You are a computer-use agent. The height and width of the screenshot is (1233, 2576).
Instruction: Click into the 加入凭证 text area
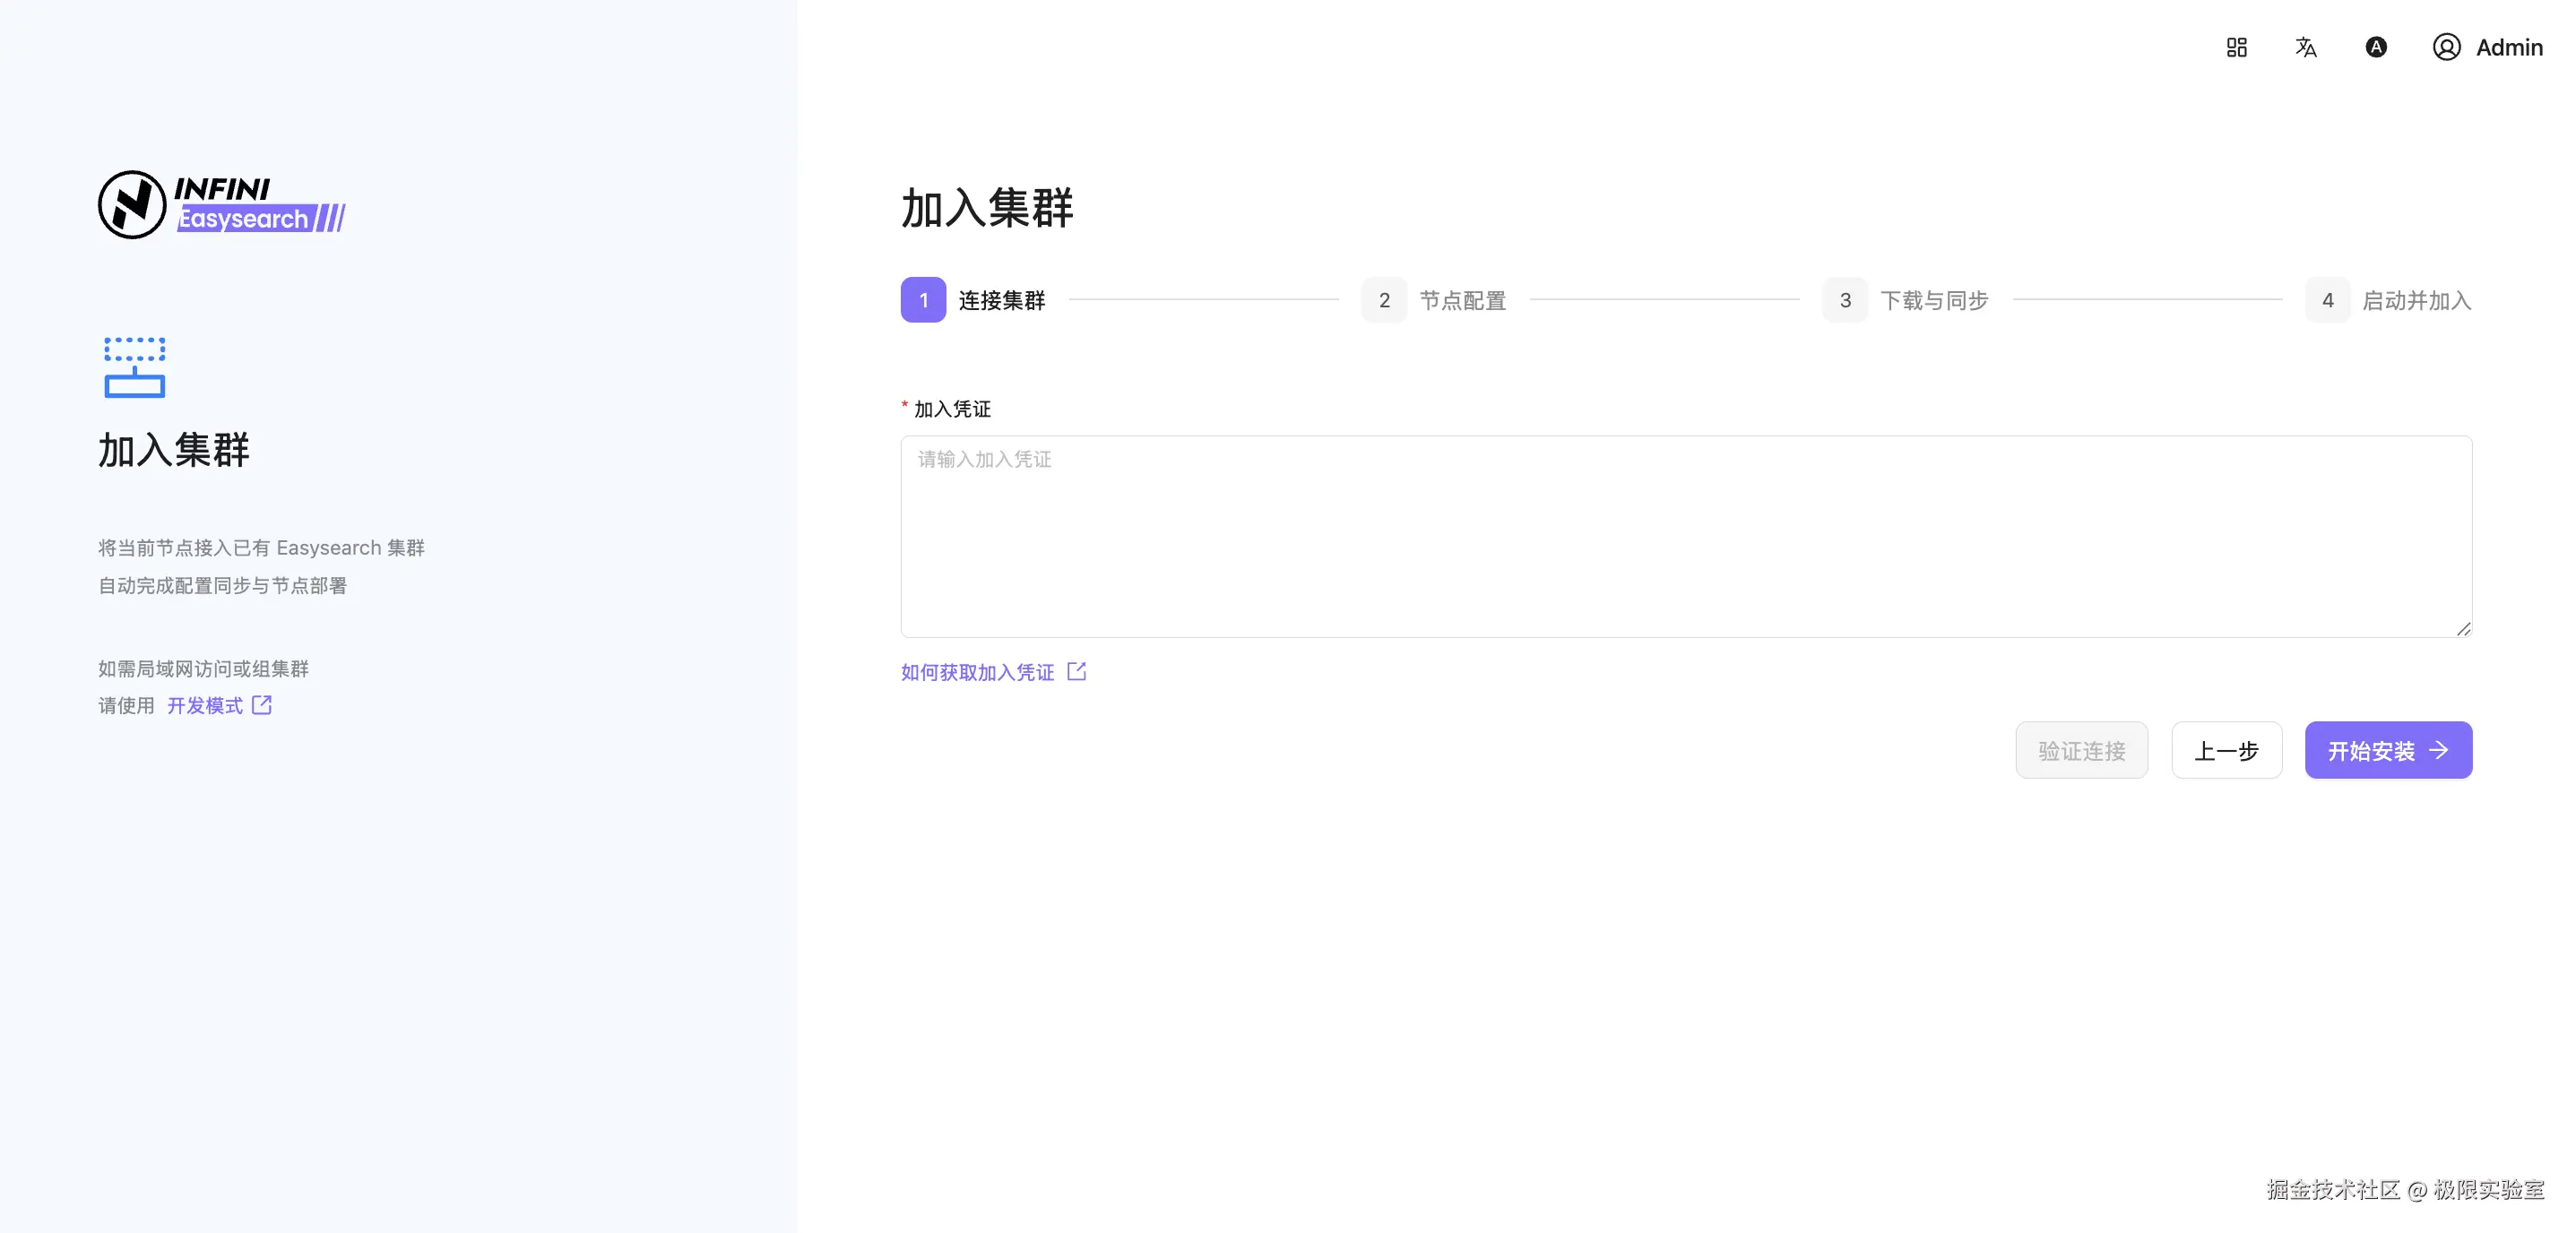click(1685, 536)
